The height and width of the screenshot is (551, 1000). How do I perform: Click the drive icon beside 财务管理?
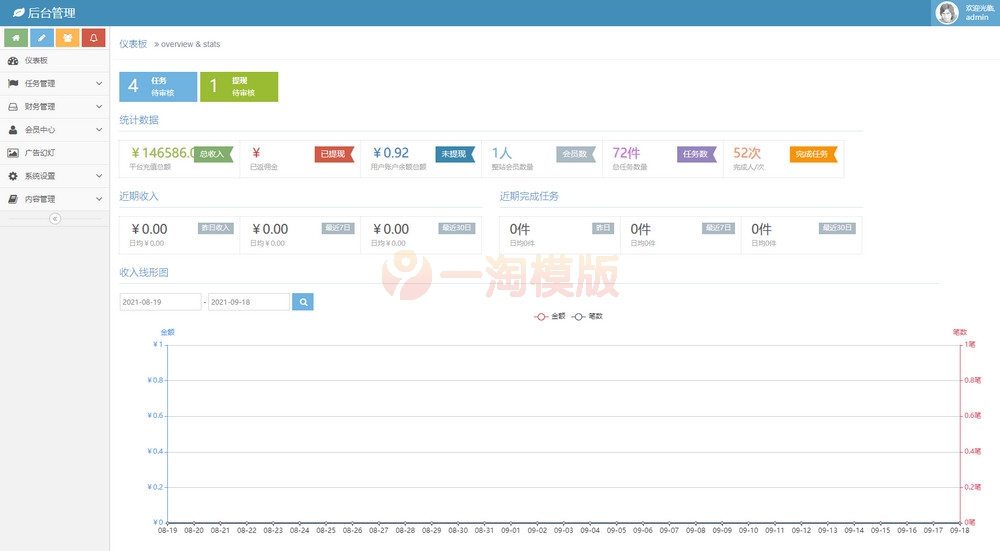pos(13,107)
